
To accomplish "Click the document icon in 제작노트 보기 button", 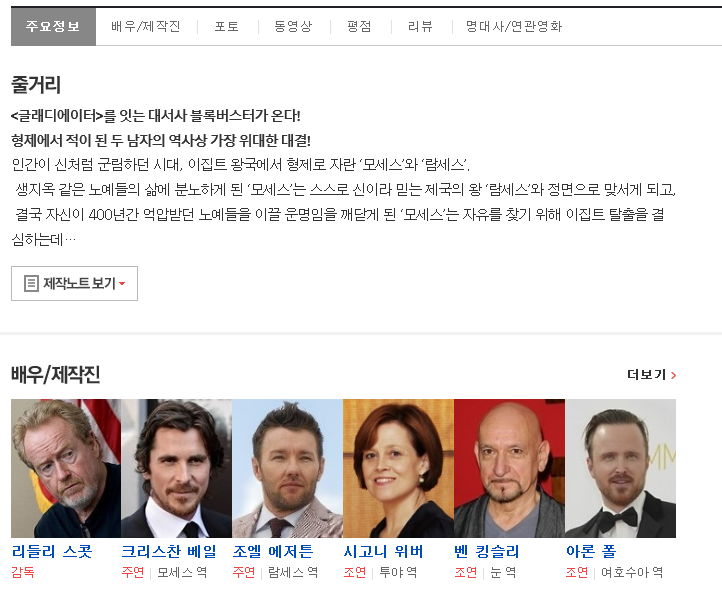I will 31,284.
